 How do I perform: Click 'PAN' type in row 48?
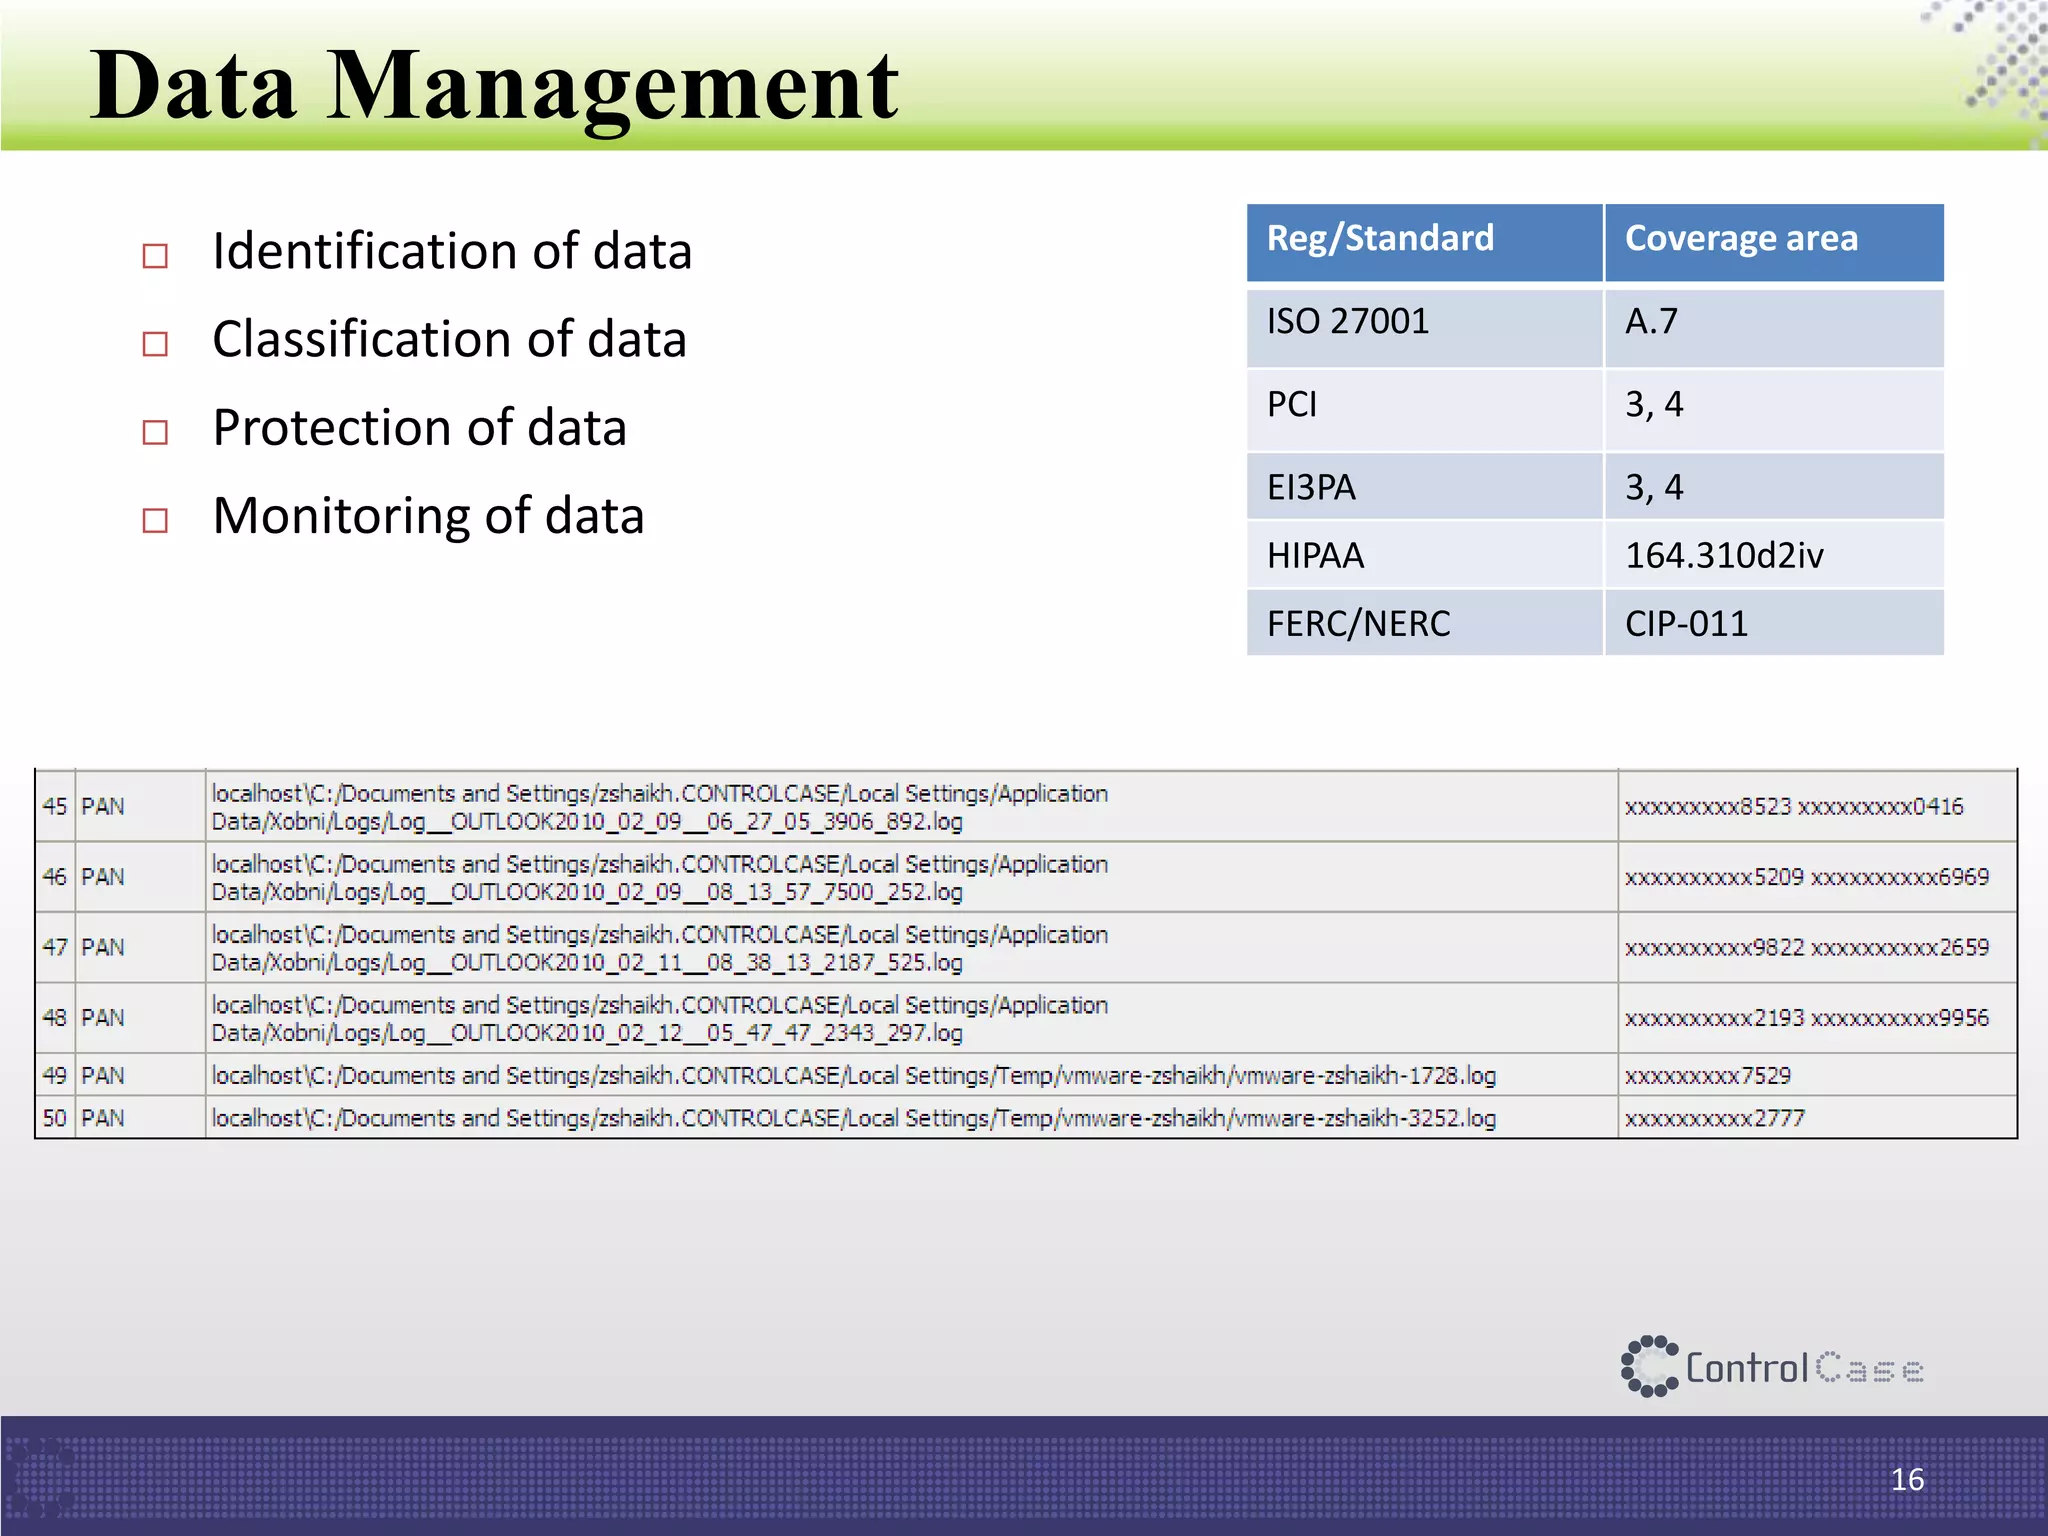click(103, 1018)
